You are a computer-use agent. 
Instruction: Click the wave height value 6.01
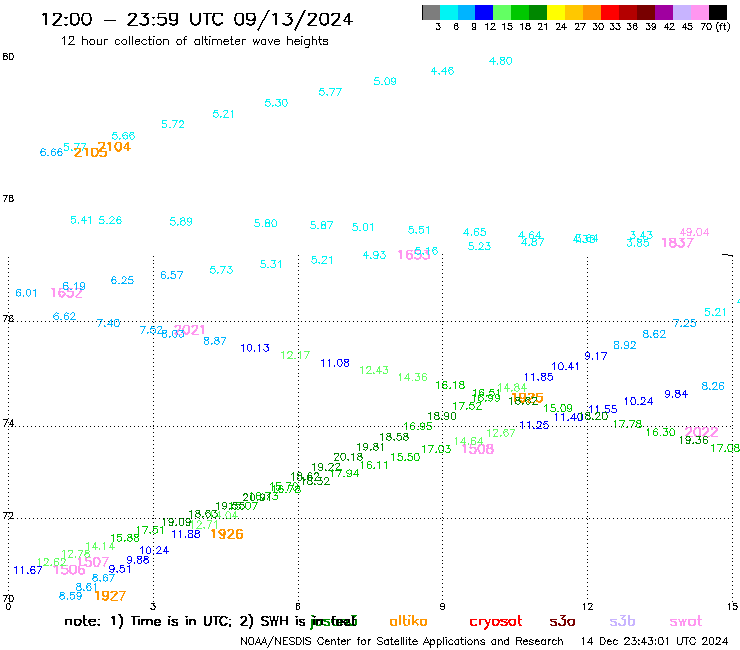[x=26, y=293]
